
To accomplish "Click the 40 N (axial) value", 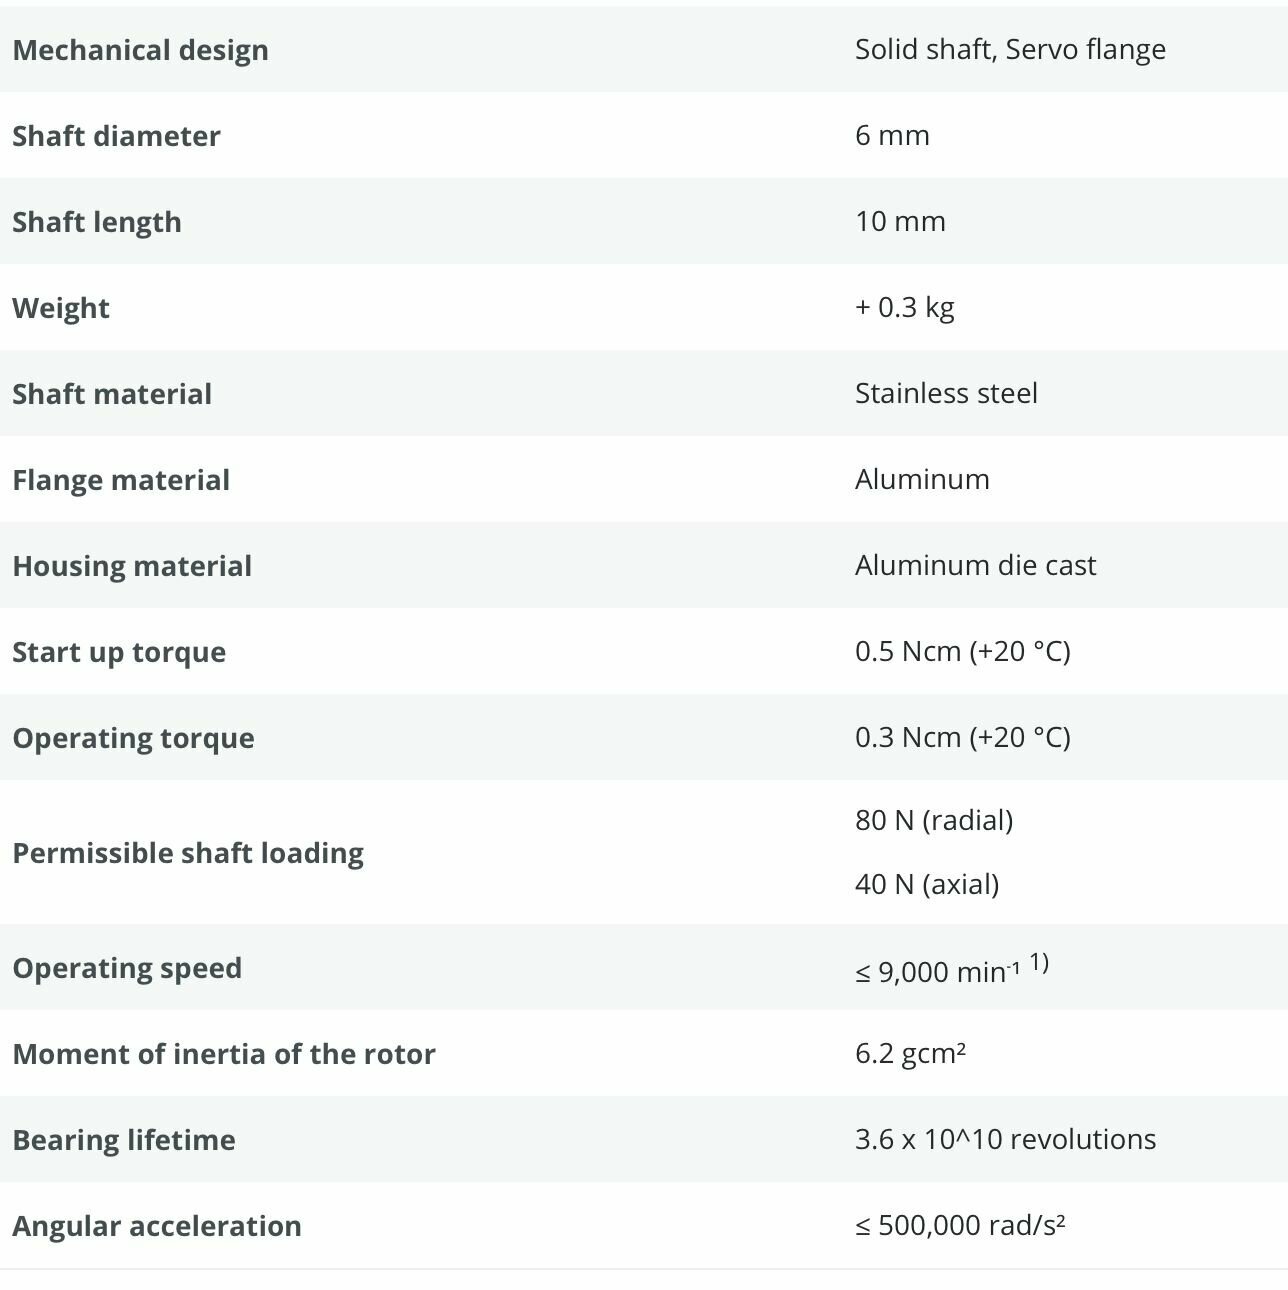I will (927, 885).
